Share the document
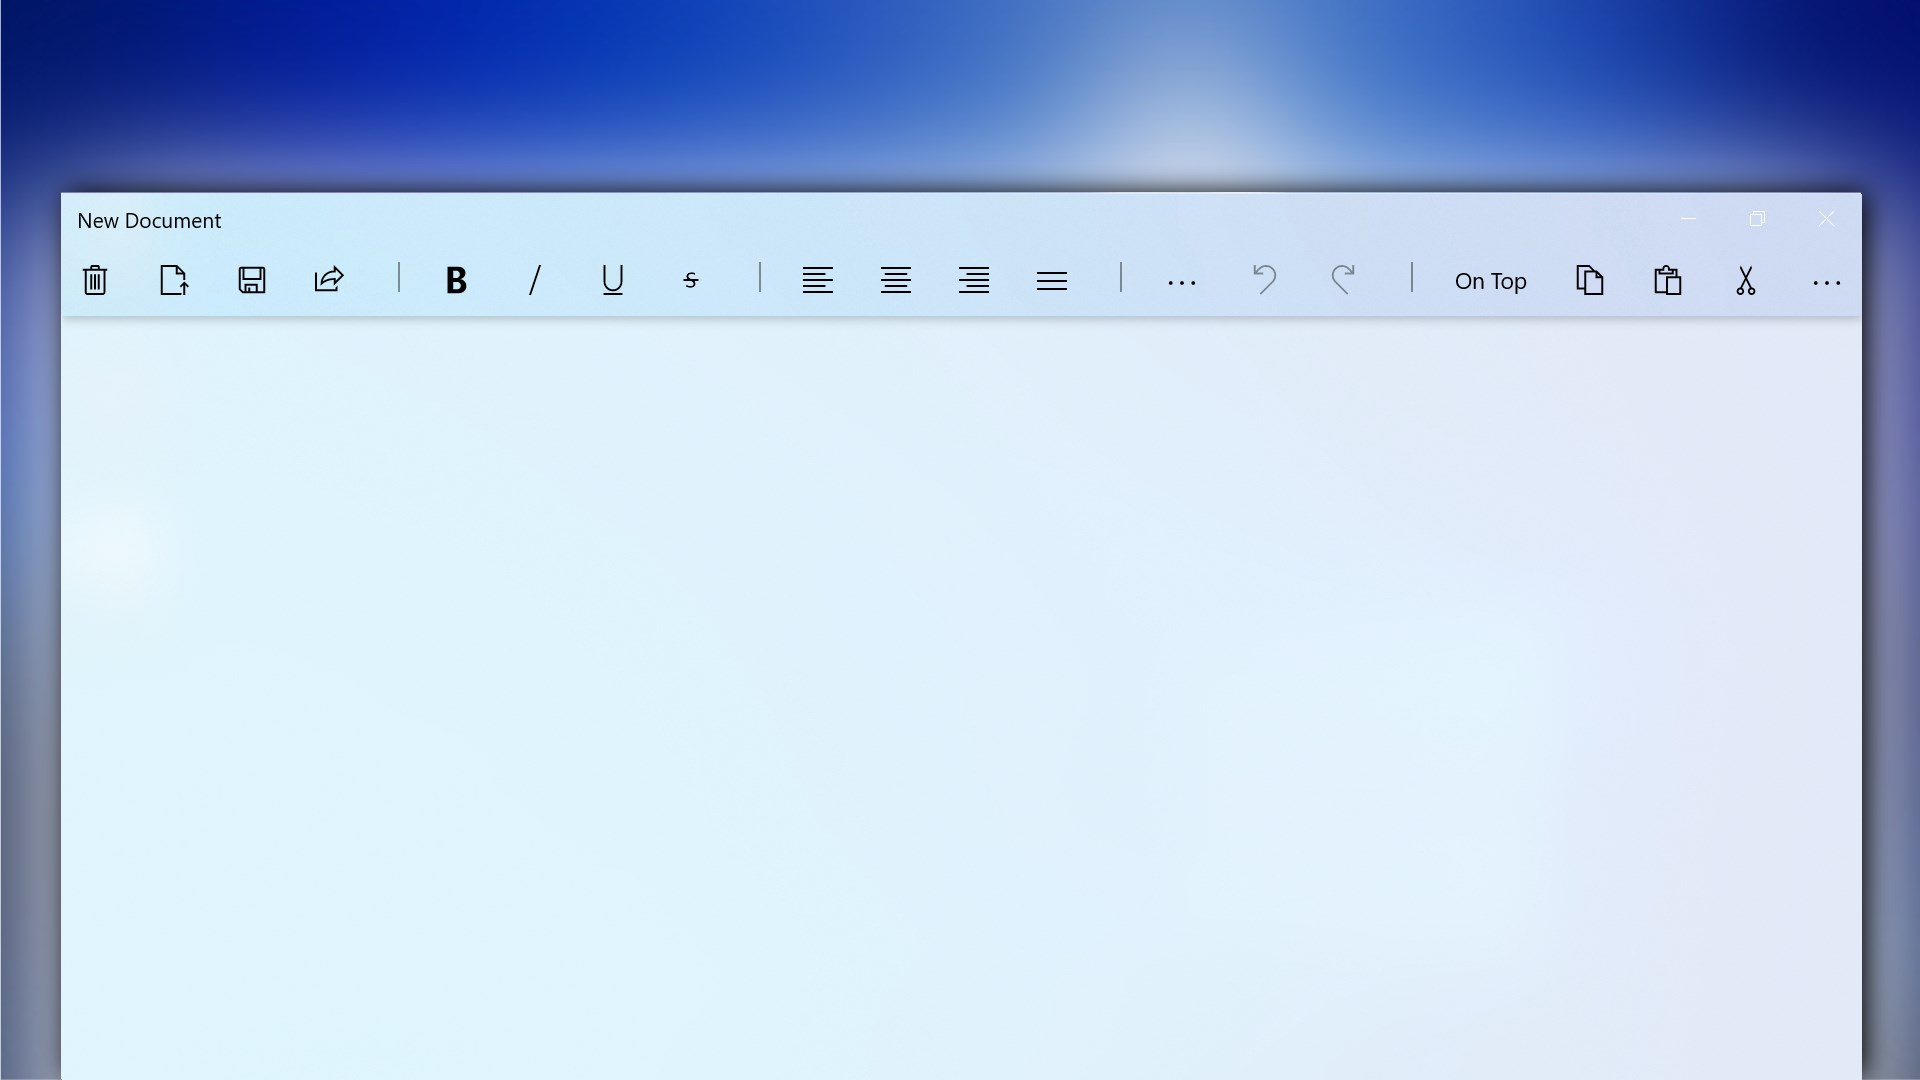Viewport: 1920px width, 1080px height. click(330, 280)
